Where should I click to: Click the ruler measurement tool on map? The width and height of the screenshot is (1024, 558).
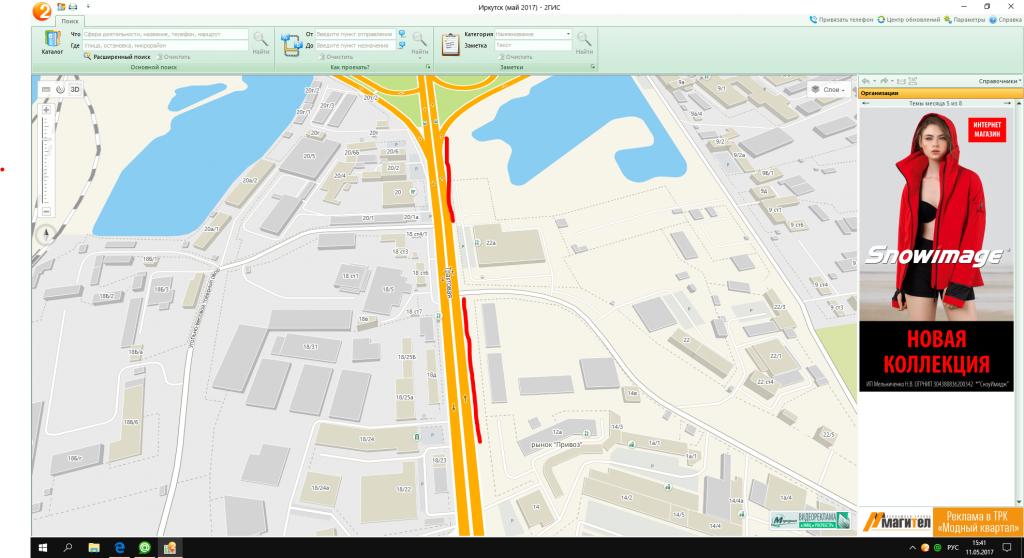pos(46,89)
